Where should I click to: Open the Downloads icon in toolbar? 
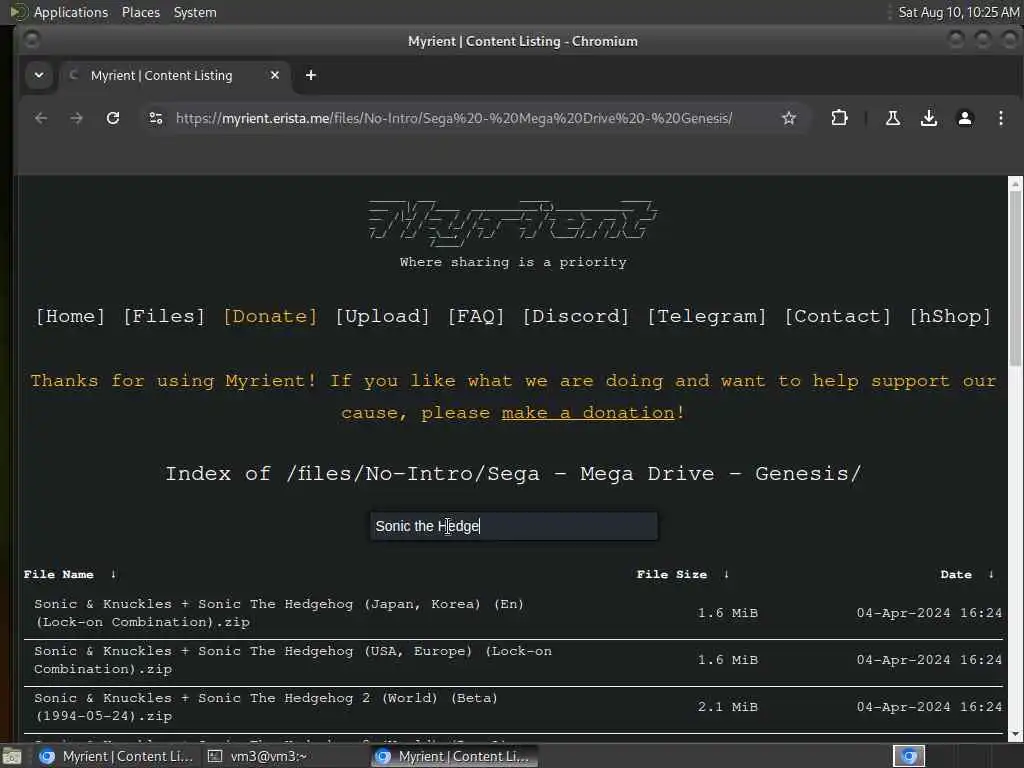click(x=929, y=118)
